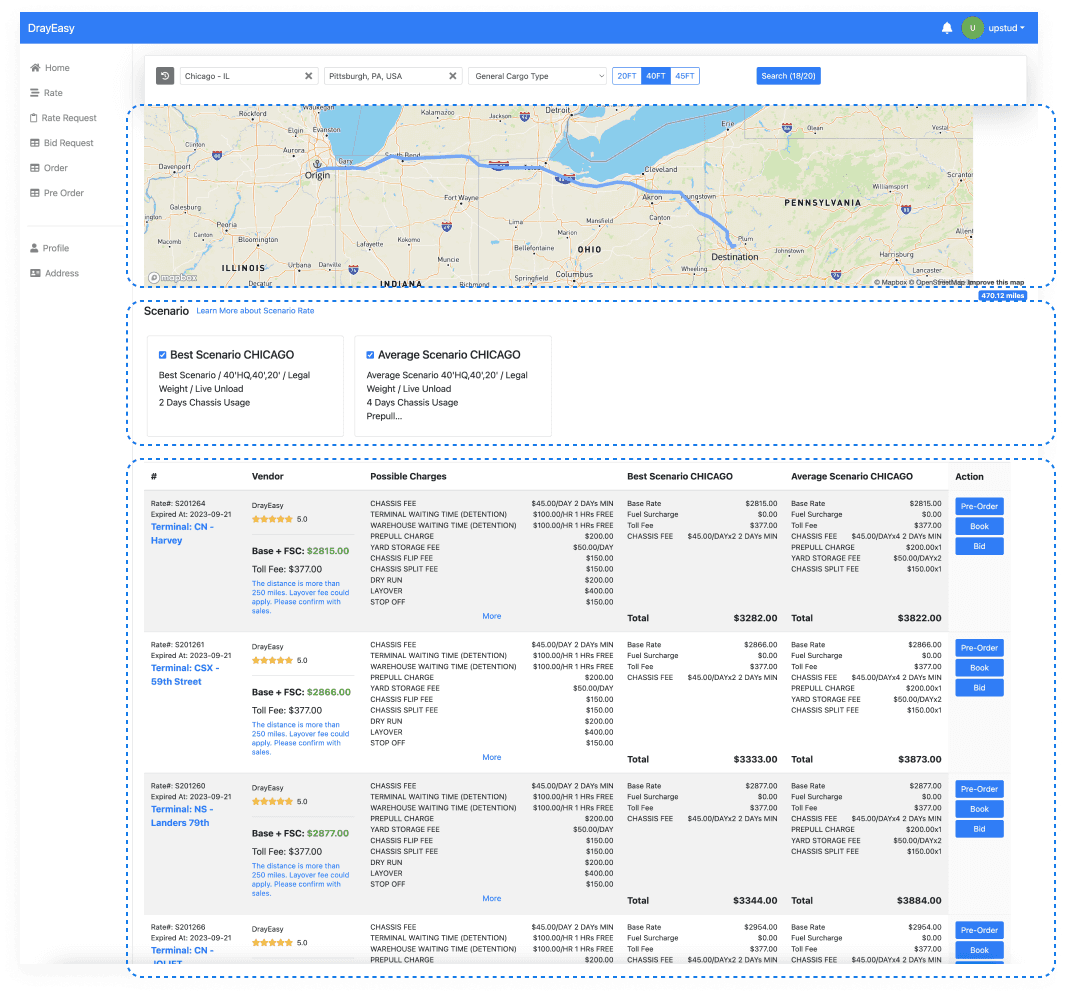Click Pre-Order for rate S201261

coord(979,648)
